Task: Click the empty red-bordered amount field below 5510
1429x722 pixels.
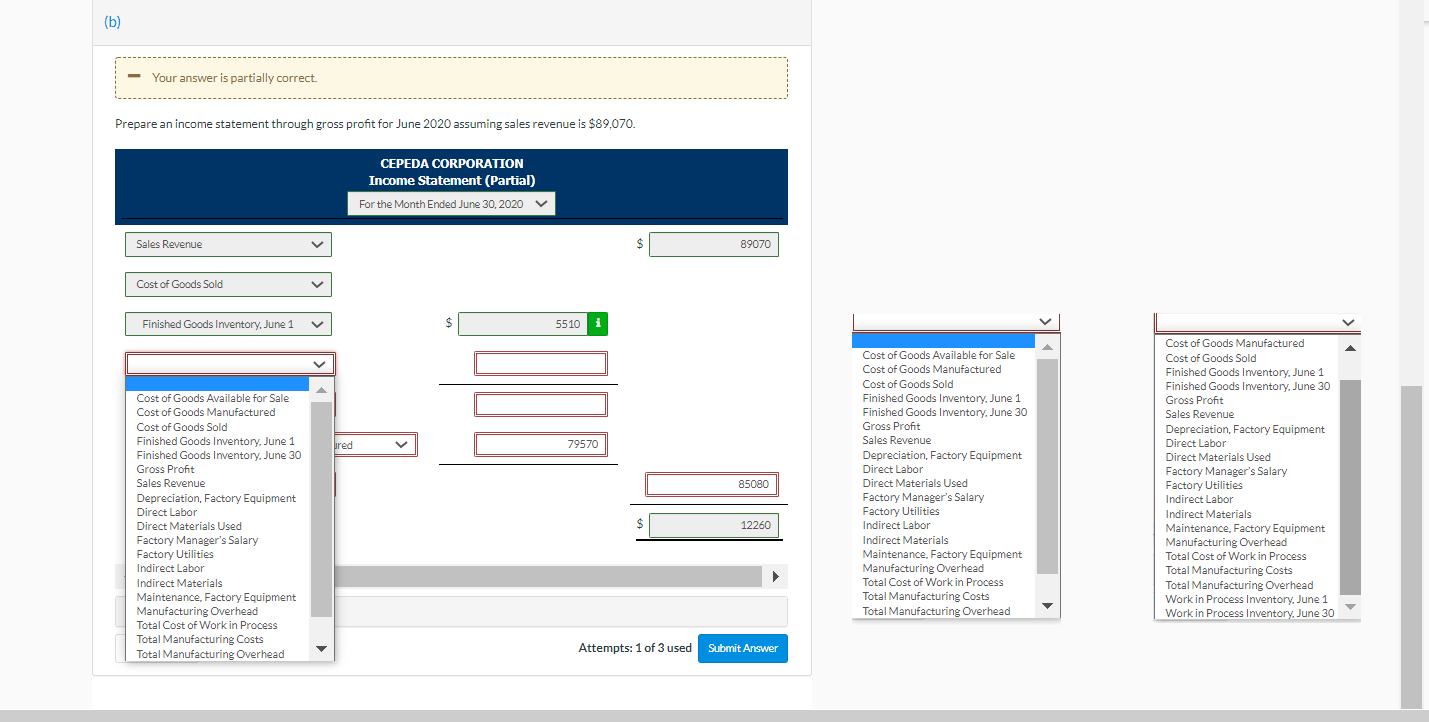Action: 540,363
